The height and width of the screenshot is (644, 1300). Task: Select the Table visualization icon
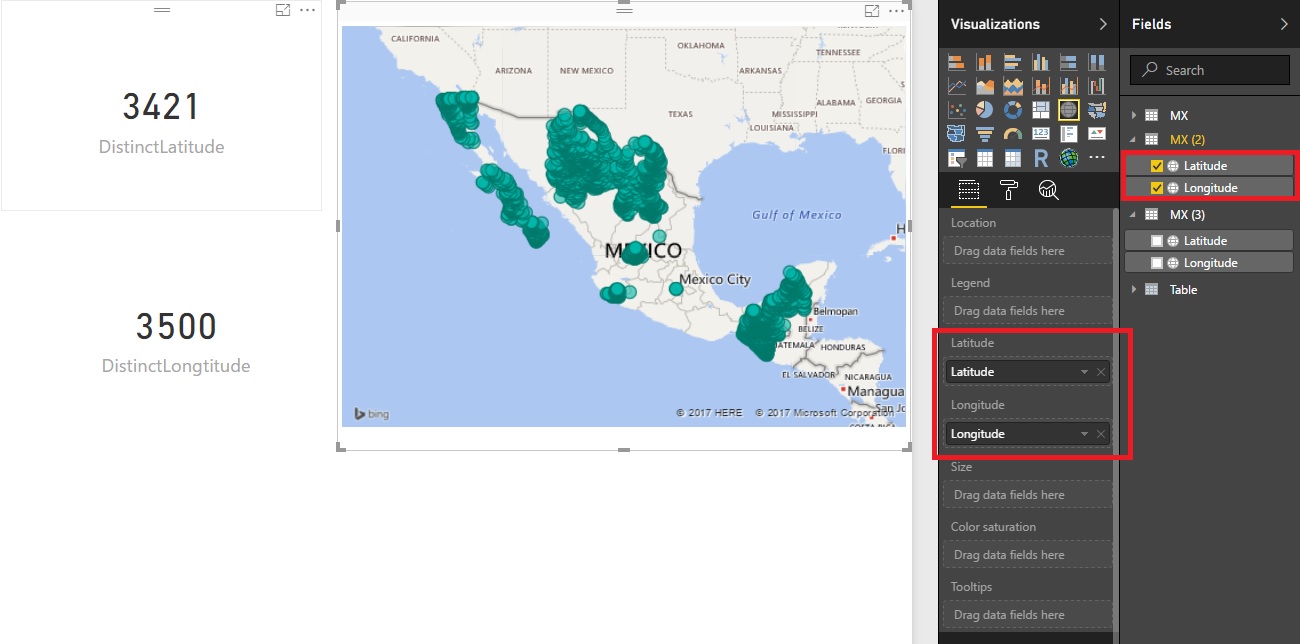(985, 158)
